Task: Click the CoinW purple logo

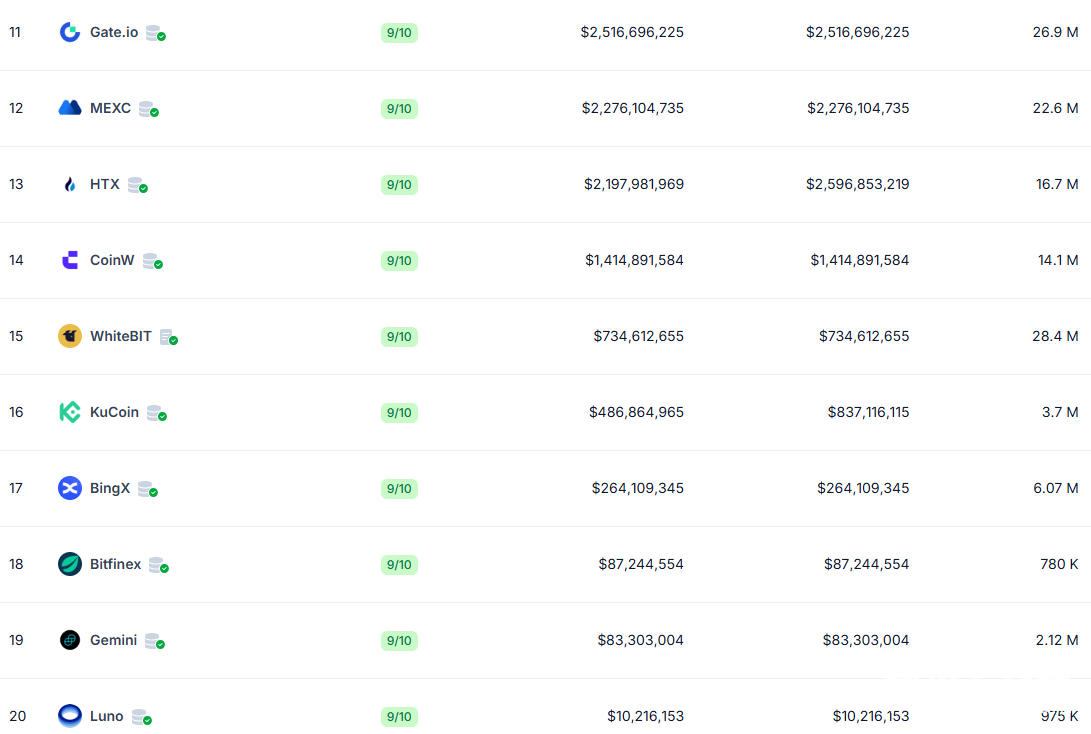Action: 70,260
